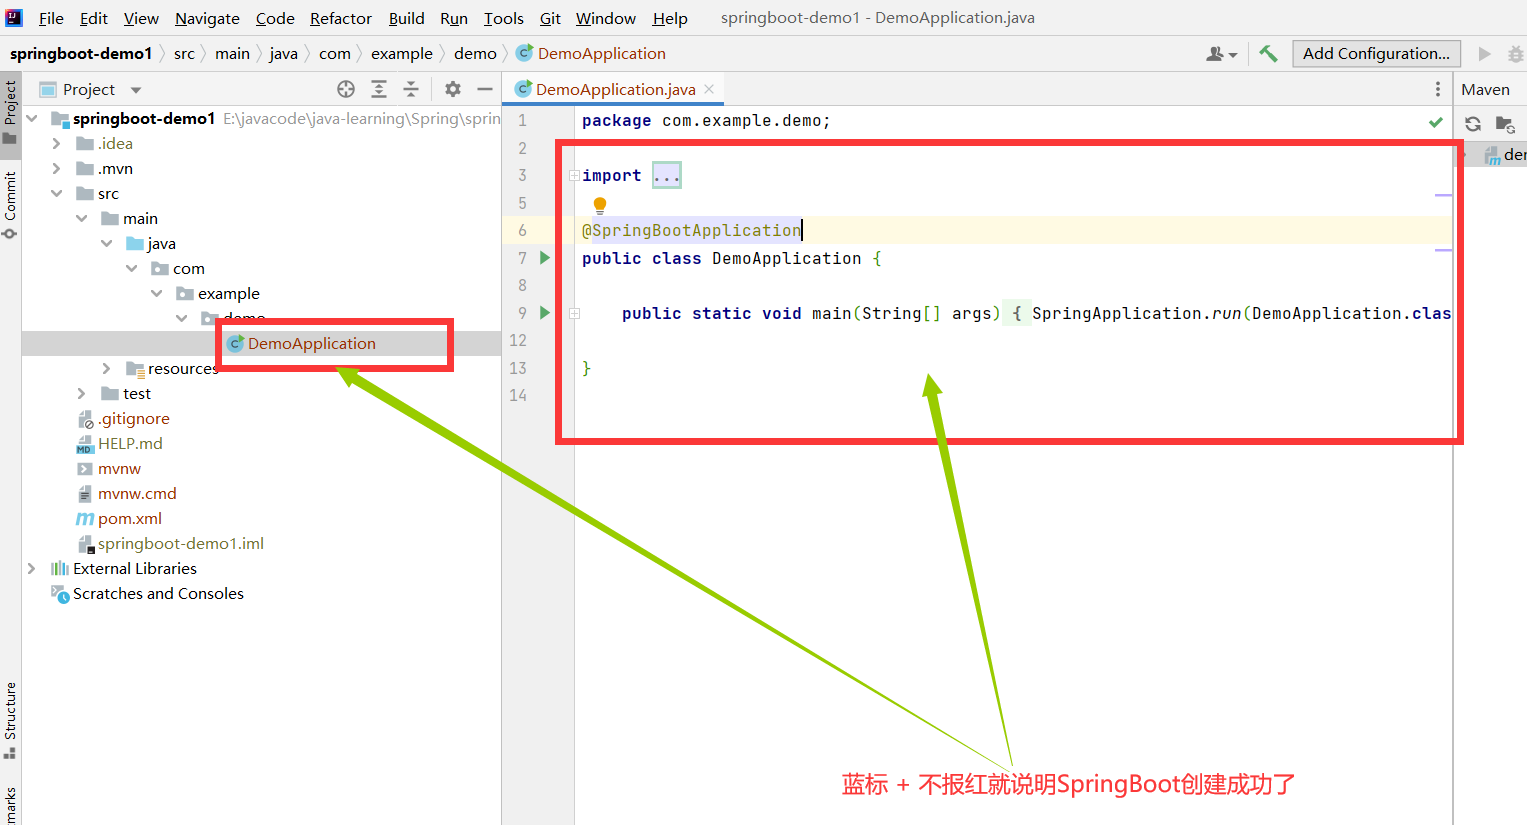
Task: Expand the folded main method at line 9
Action: [575, 314]
